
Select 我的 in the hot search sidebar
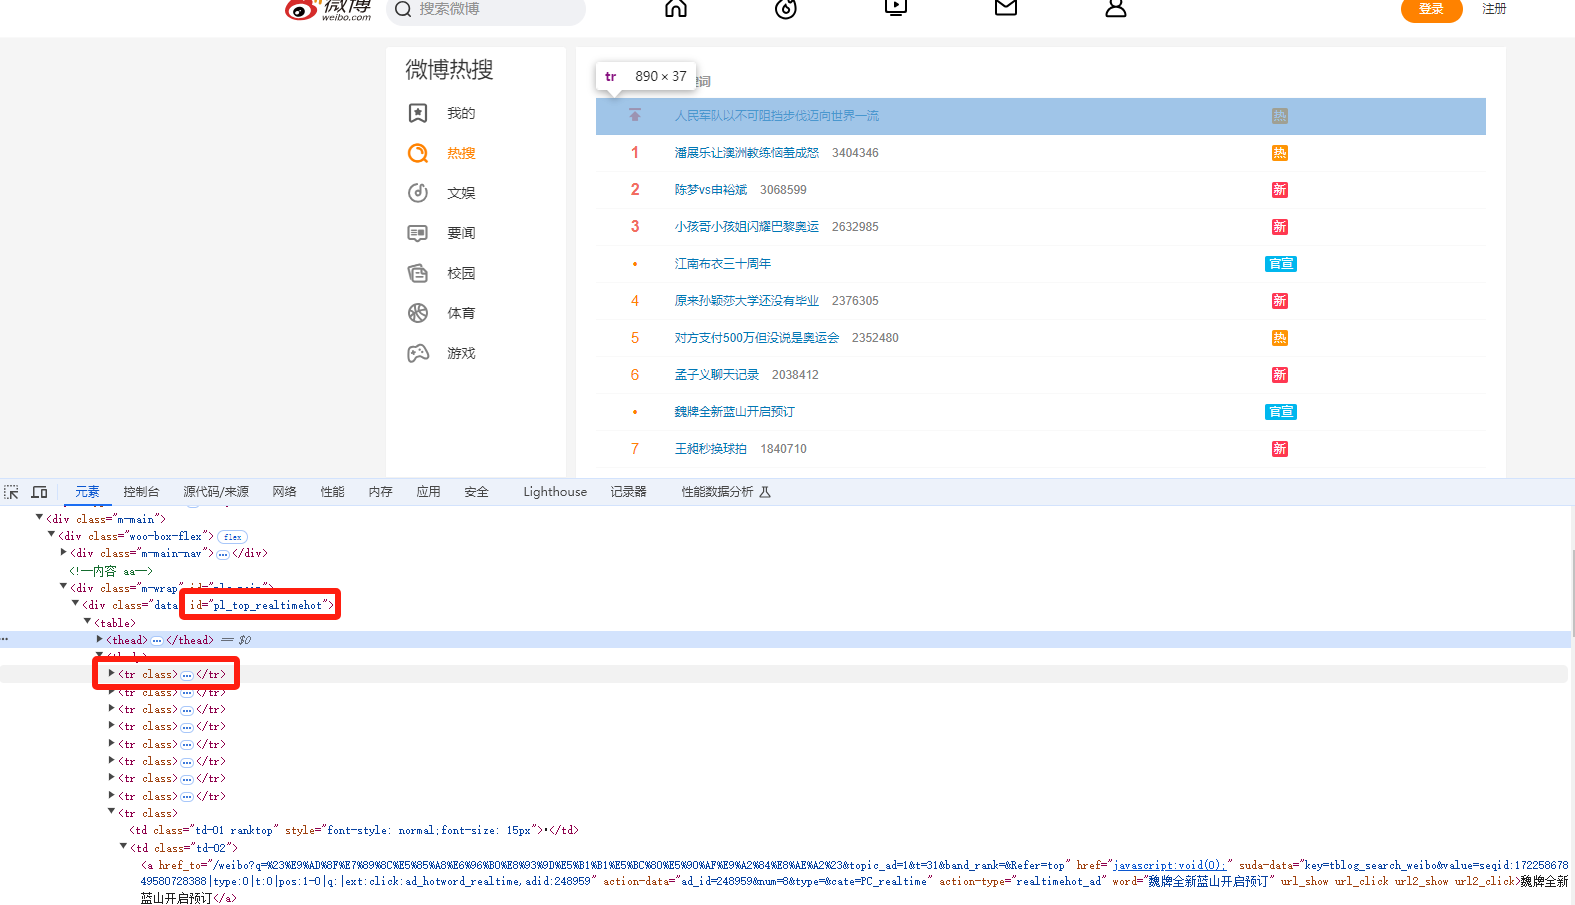click(461, 113)
